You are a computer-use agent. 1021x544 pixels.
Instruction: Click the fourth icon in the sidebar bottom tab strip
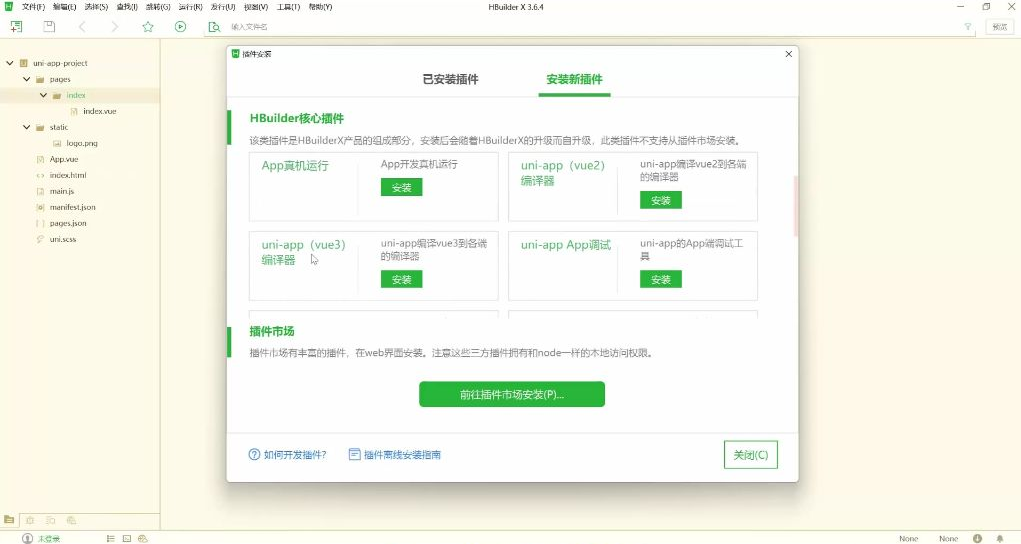click(72, 520)
